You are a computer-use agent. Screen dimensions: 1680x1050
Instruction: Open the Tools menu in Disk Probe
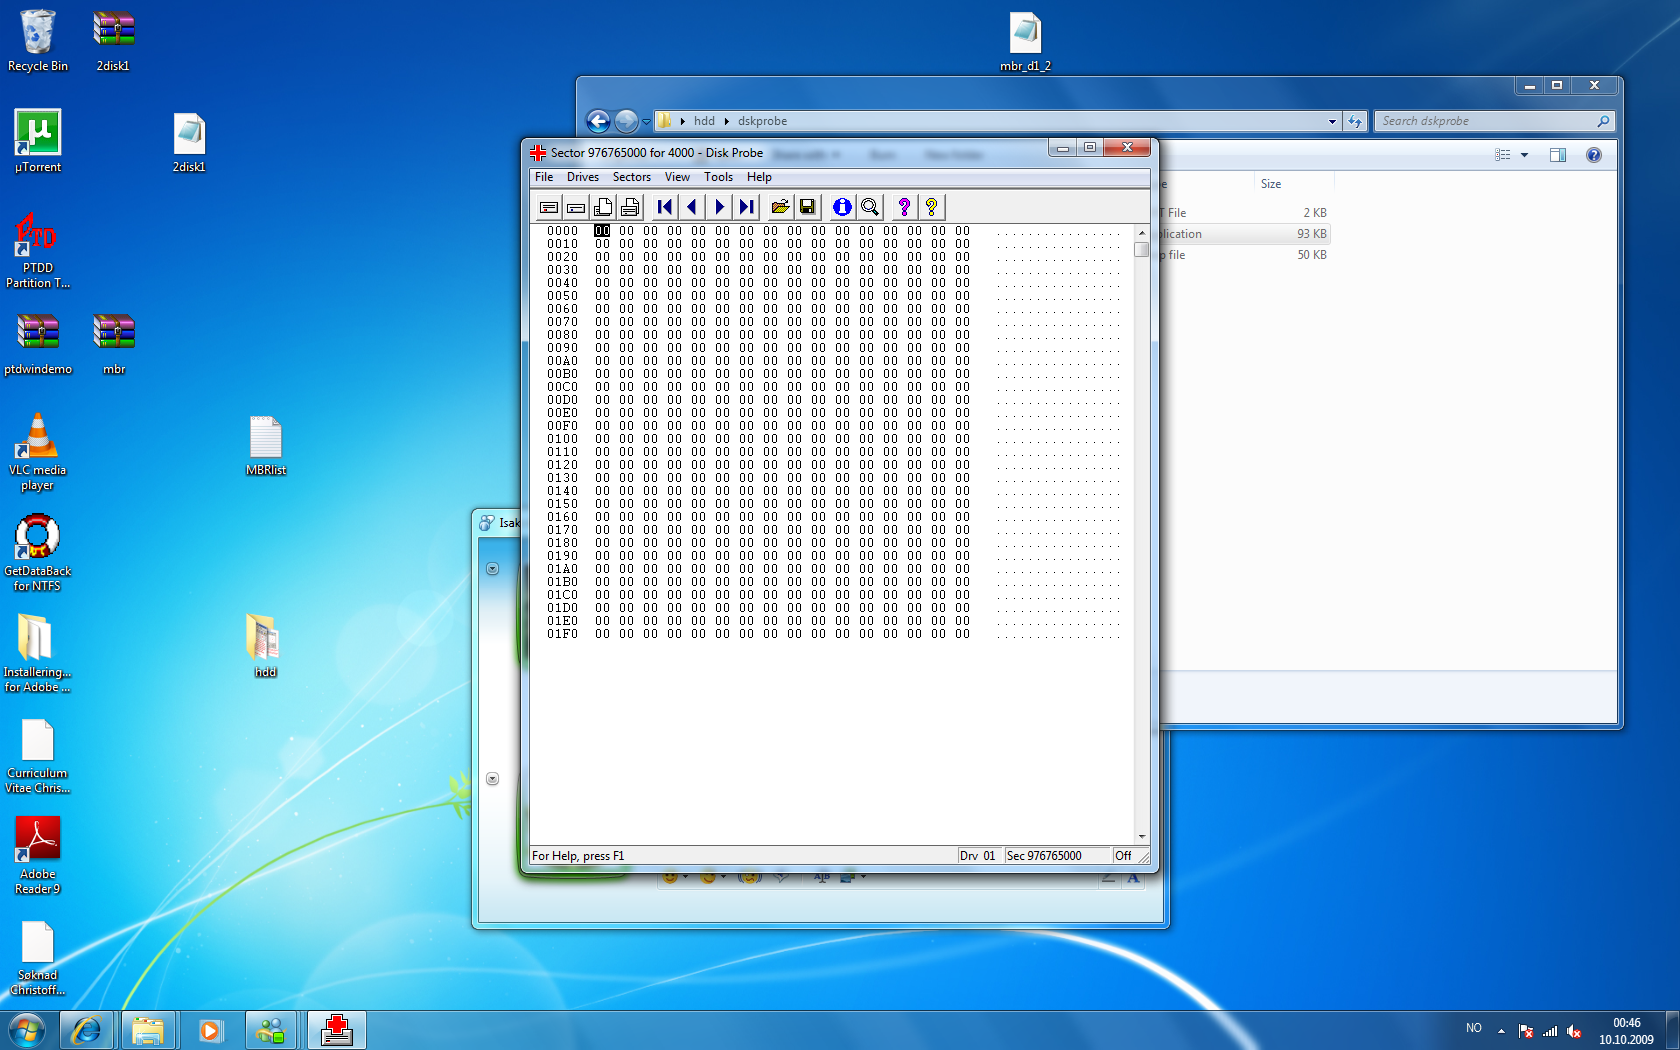point(718,177)
